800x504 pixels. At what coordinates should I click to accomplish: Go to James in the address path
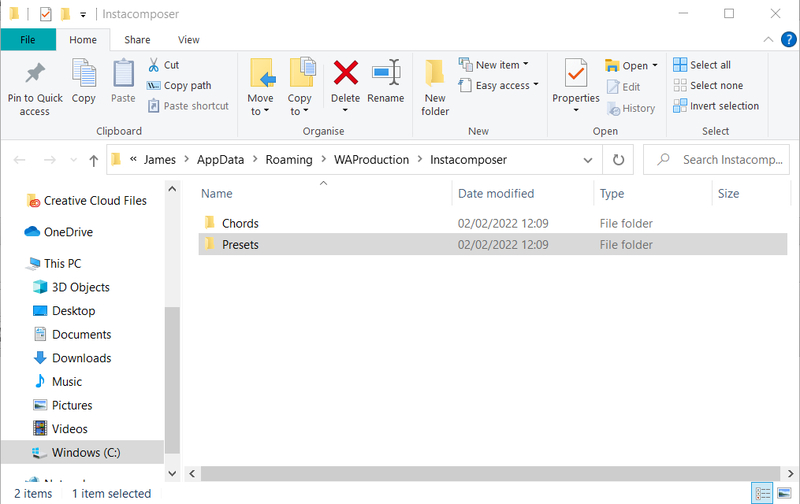160,160
